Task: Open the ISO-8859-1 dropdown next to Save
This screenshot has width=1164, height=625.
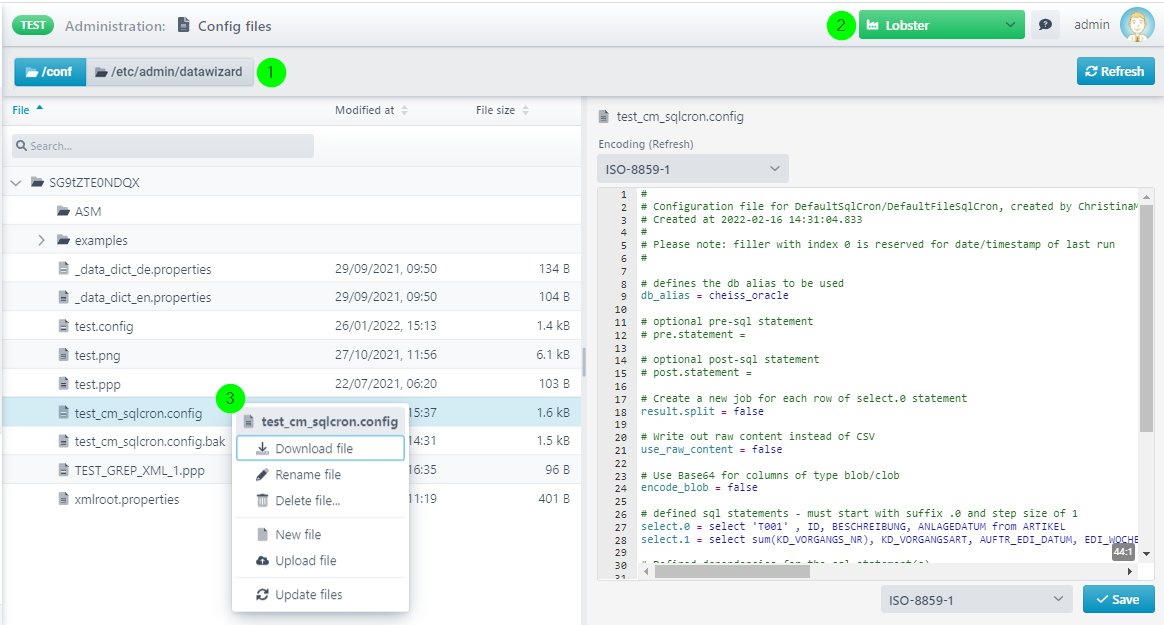Action: (x=976, y=600)
